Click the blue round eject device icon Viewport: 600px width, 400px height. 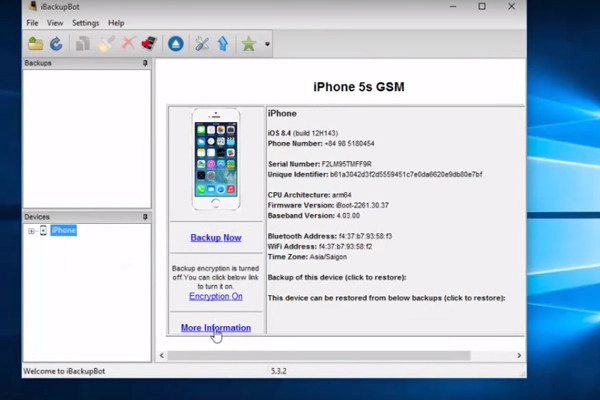pos(176,44)
